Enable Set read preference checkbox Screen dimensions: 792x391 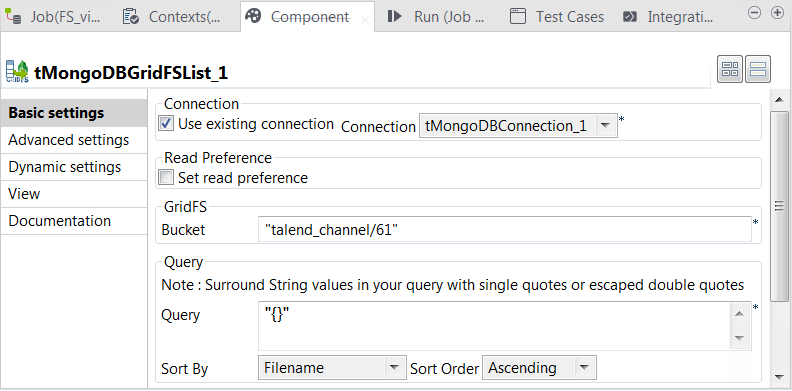[x=166, y=177]
